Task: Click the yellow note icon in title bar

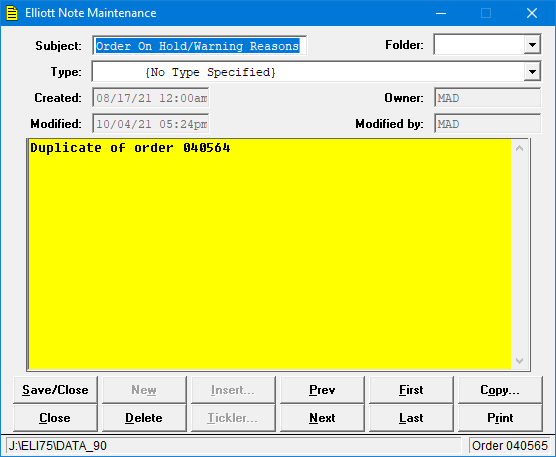Action: click(x=12, y=13)
